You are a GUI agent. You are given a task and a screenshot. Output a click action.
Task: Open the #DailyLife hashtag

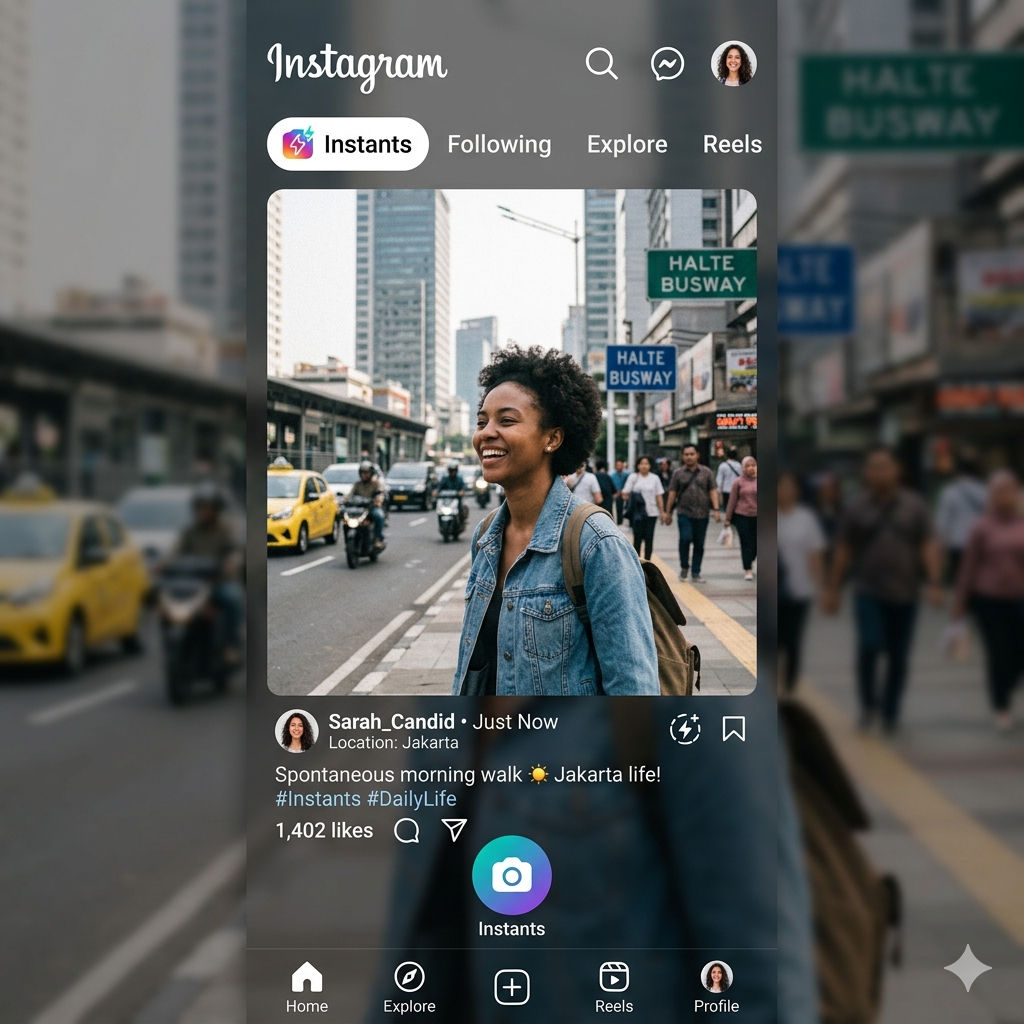[x=411, y=799]
